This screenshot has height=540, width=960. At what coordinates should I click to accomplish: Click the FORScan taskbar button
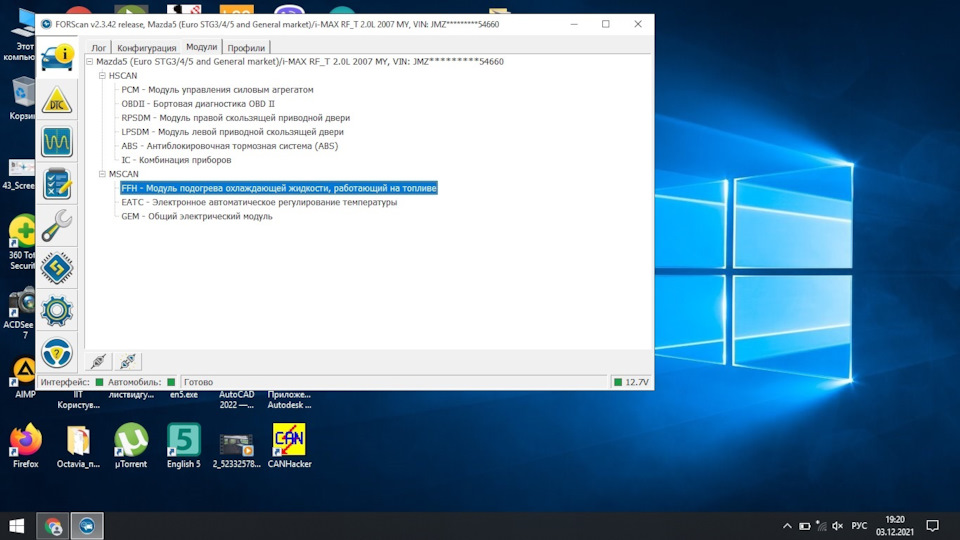click(87, 526)
